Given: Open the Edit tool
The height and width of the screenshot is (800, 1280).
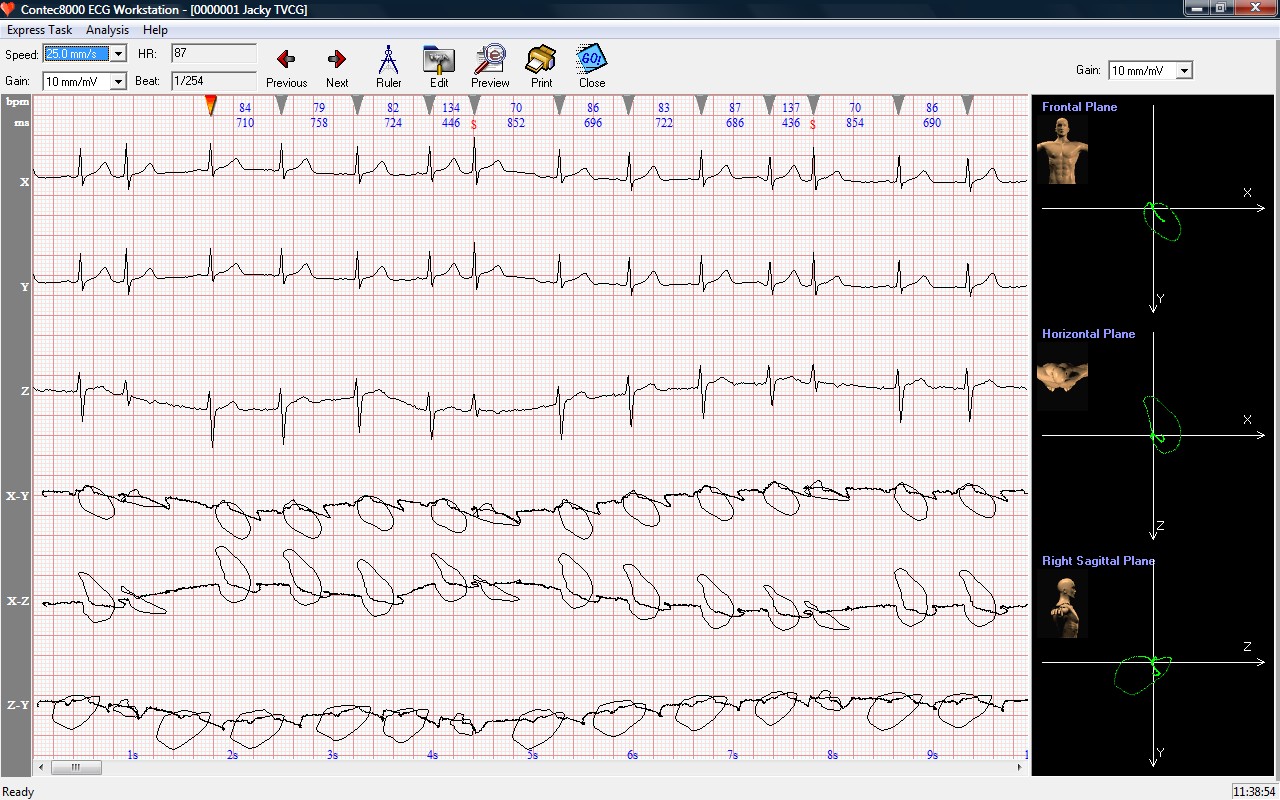Looking at the screenshot, I should tap(439, 60).
